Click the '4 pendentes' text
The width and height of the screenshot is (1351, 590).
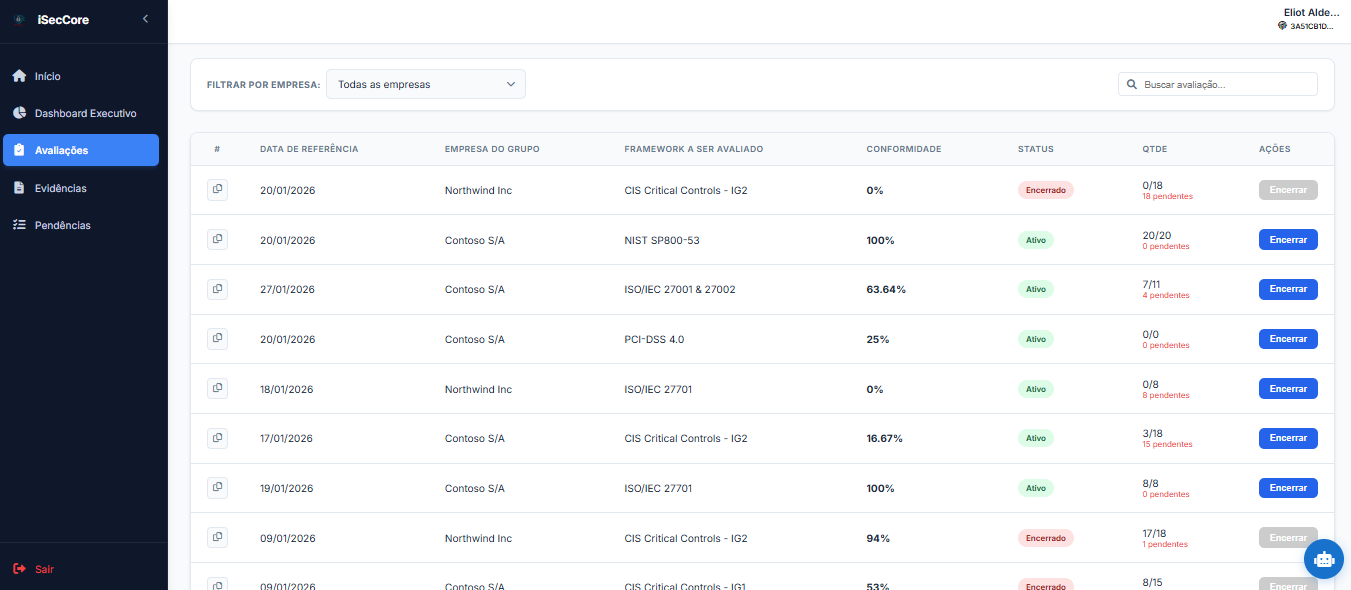coord(1166,296)
